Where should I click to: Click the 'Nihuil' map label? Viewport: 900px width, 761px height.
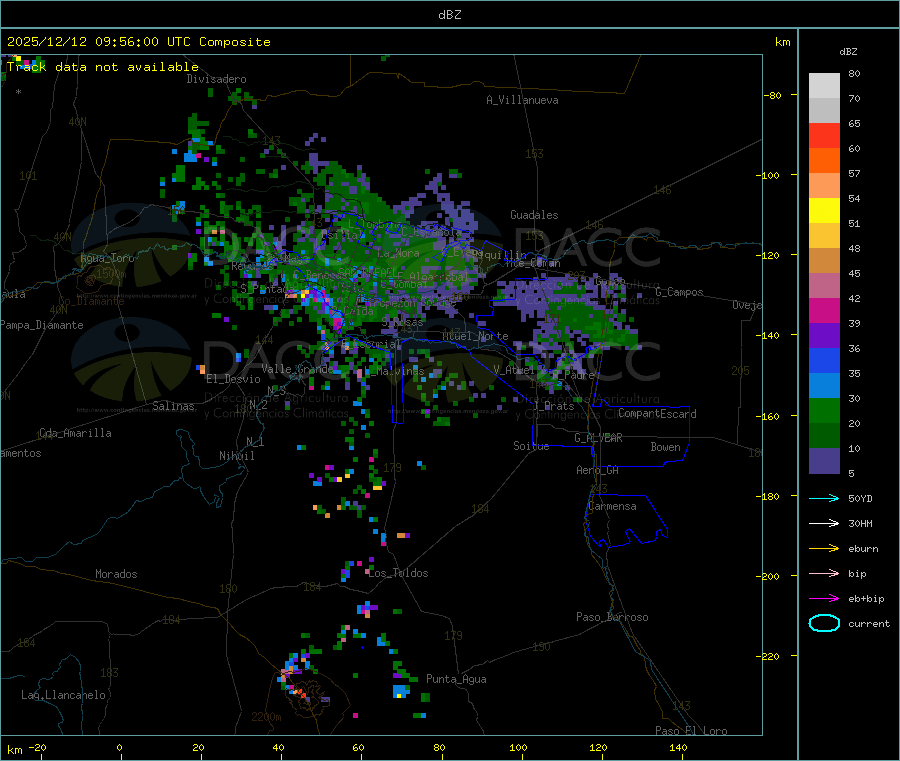point(236,456)
